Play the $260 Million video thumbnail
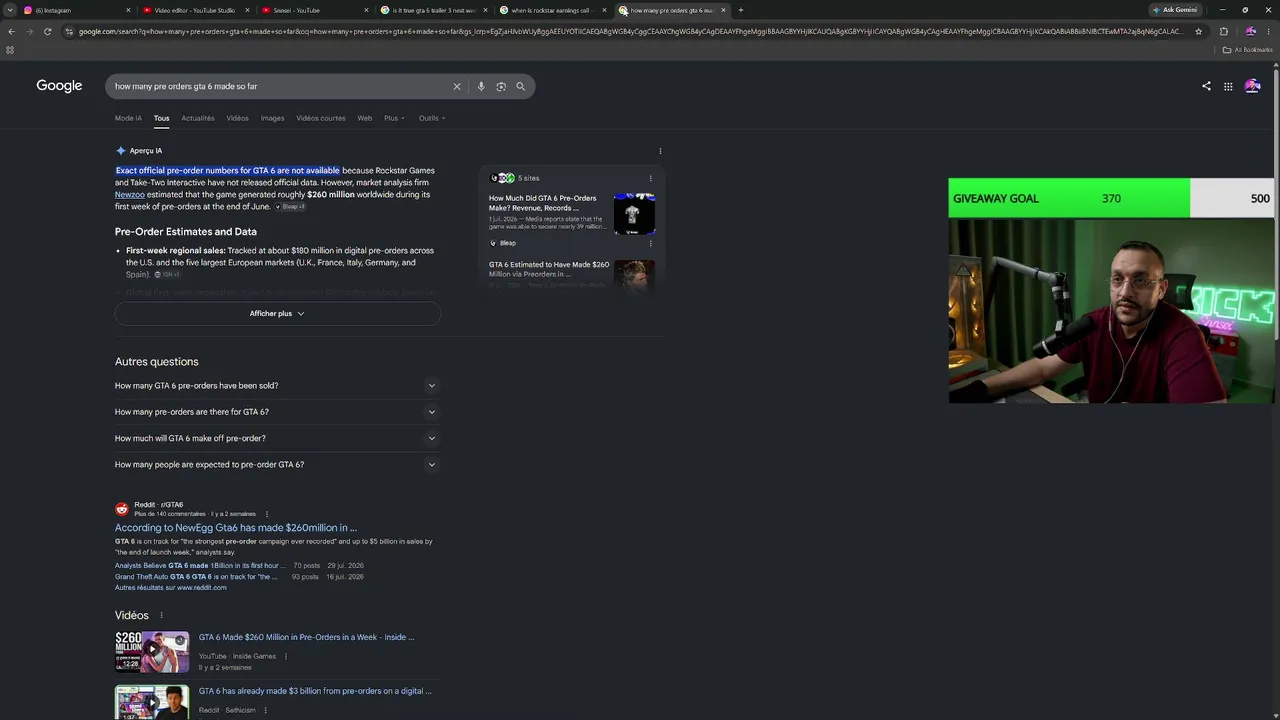 [x=152, y=652]
